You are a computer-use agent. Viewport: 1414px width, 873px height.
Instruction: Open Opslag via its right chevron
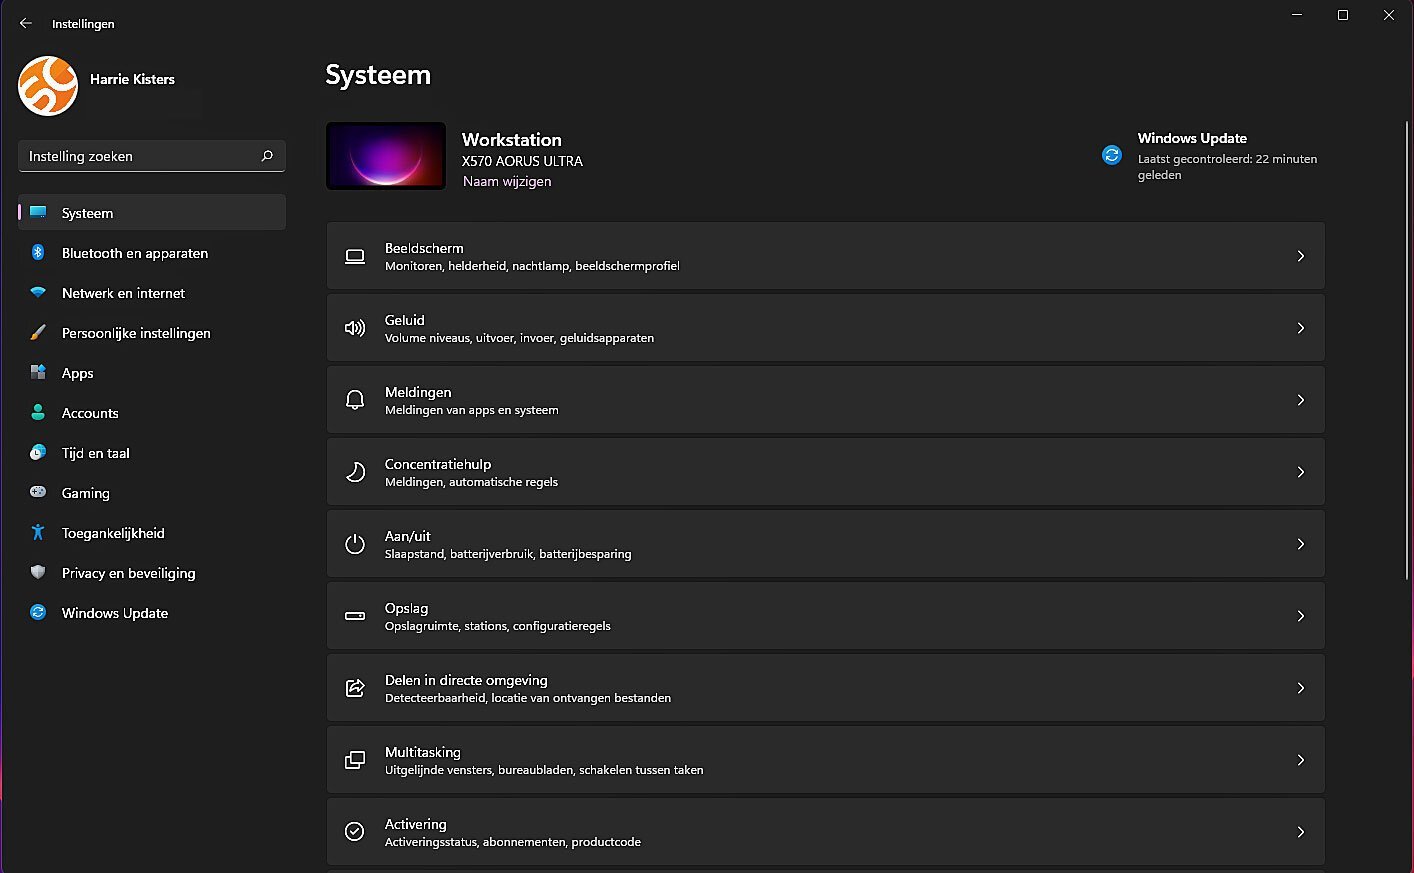point(1301,616)
